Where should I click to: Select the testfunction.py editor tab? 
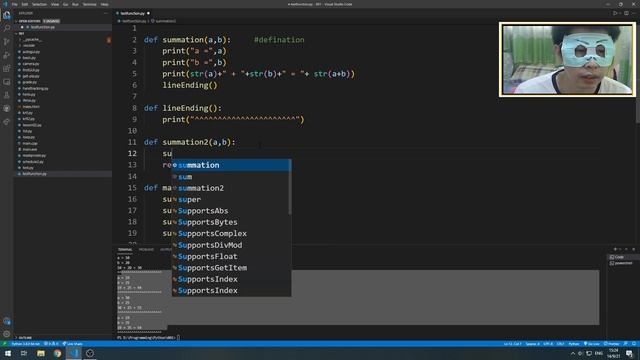click(133, 13)
